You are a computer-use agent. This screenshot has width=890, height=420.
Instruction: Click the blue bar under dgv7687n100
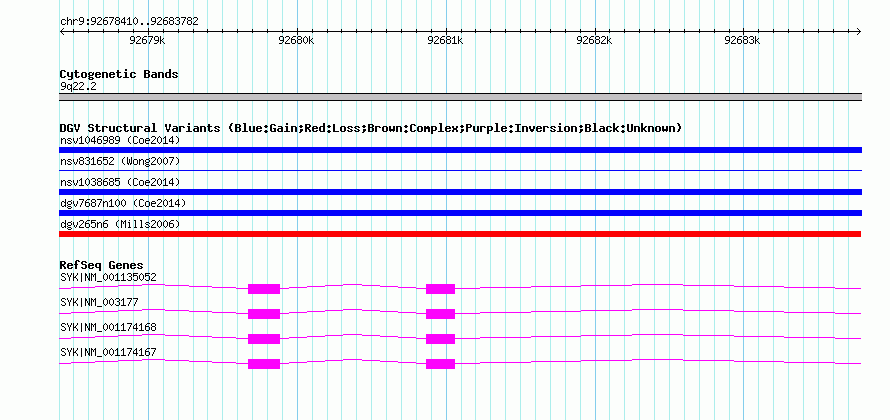tap(460, 213)
